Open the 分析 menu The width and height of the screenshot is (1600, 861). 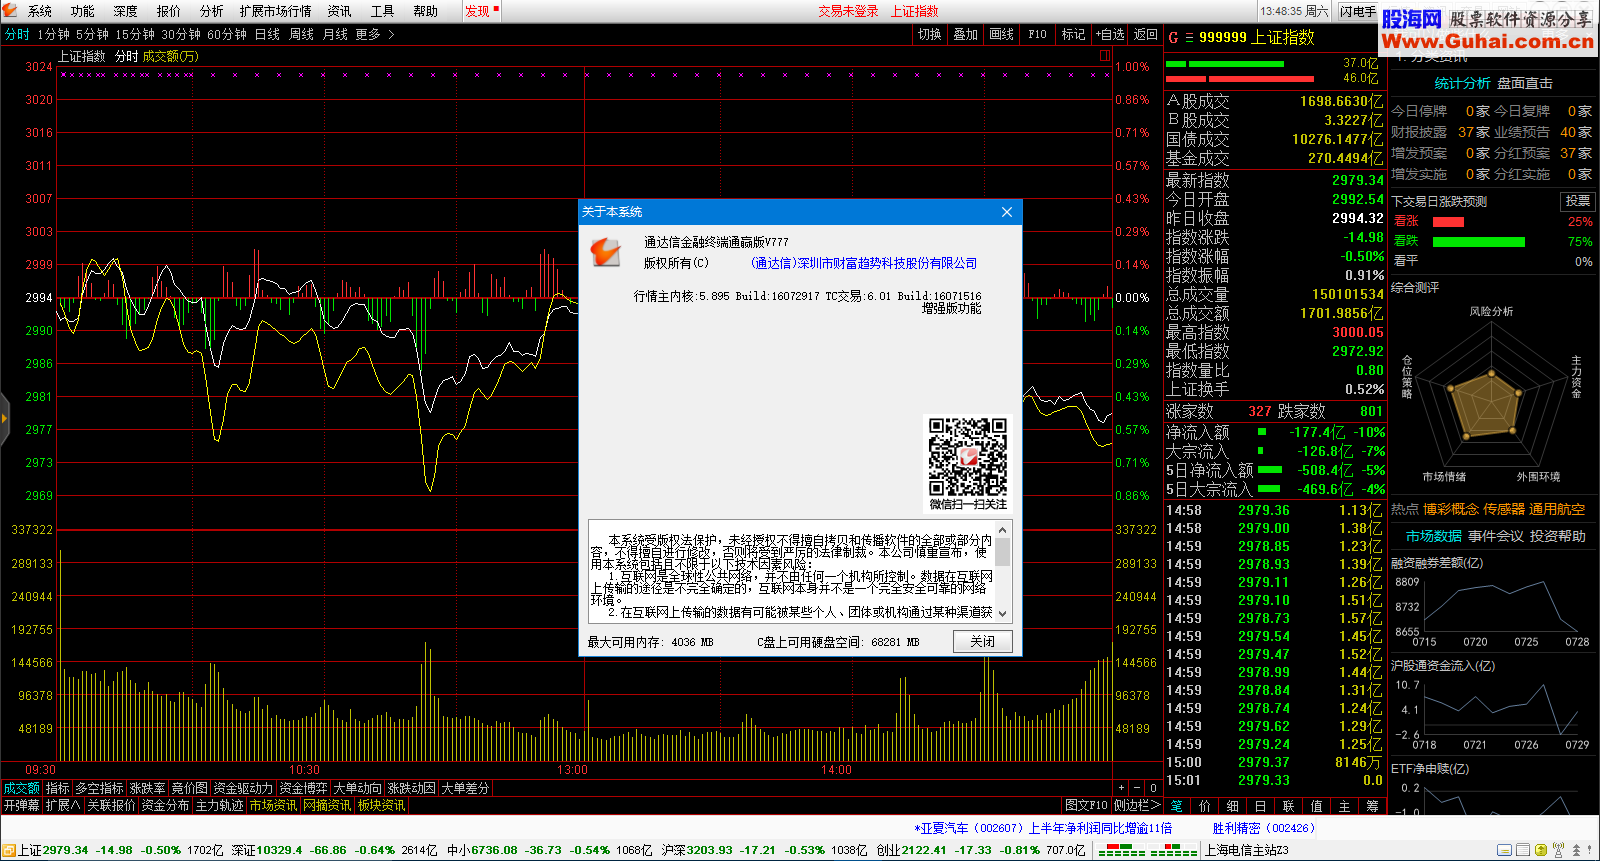coord(212,11)
